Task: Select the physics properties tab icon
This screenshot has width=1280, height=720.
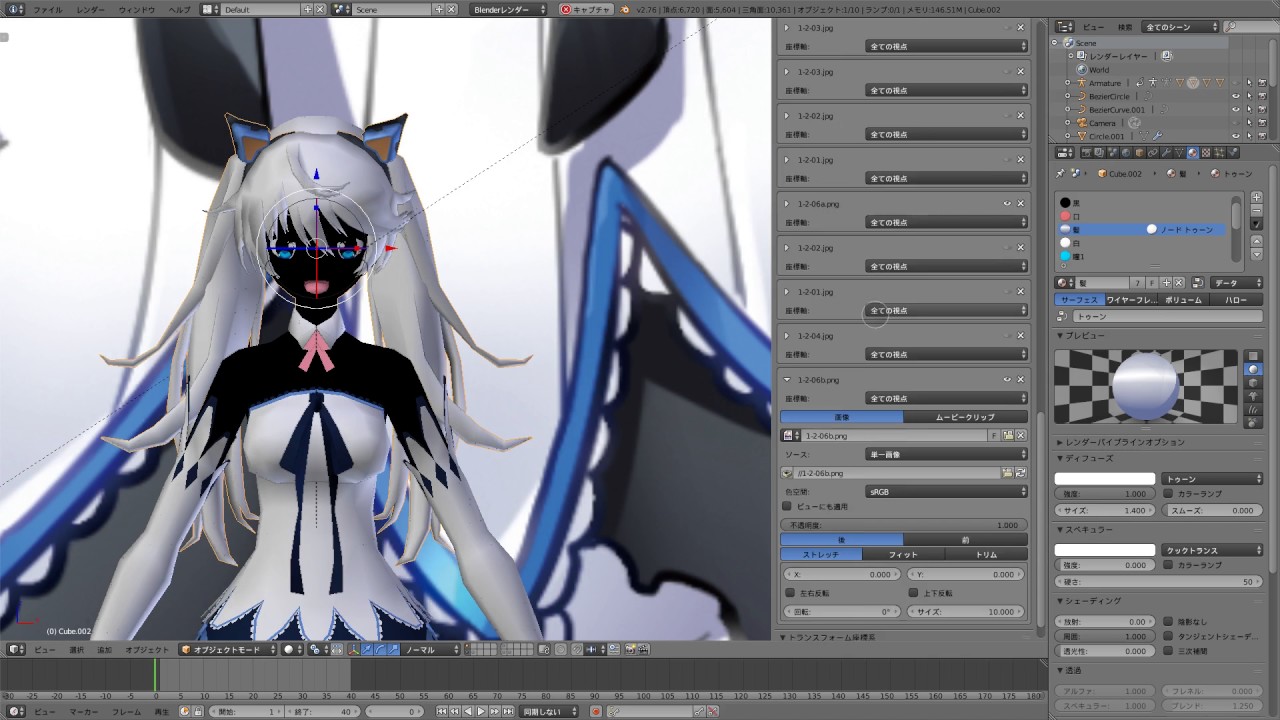Action: click(x=1232, y=152)
